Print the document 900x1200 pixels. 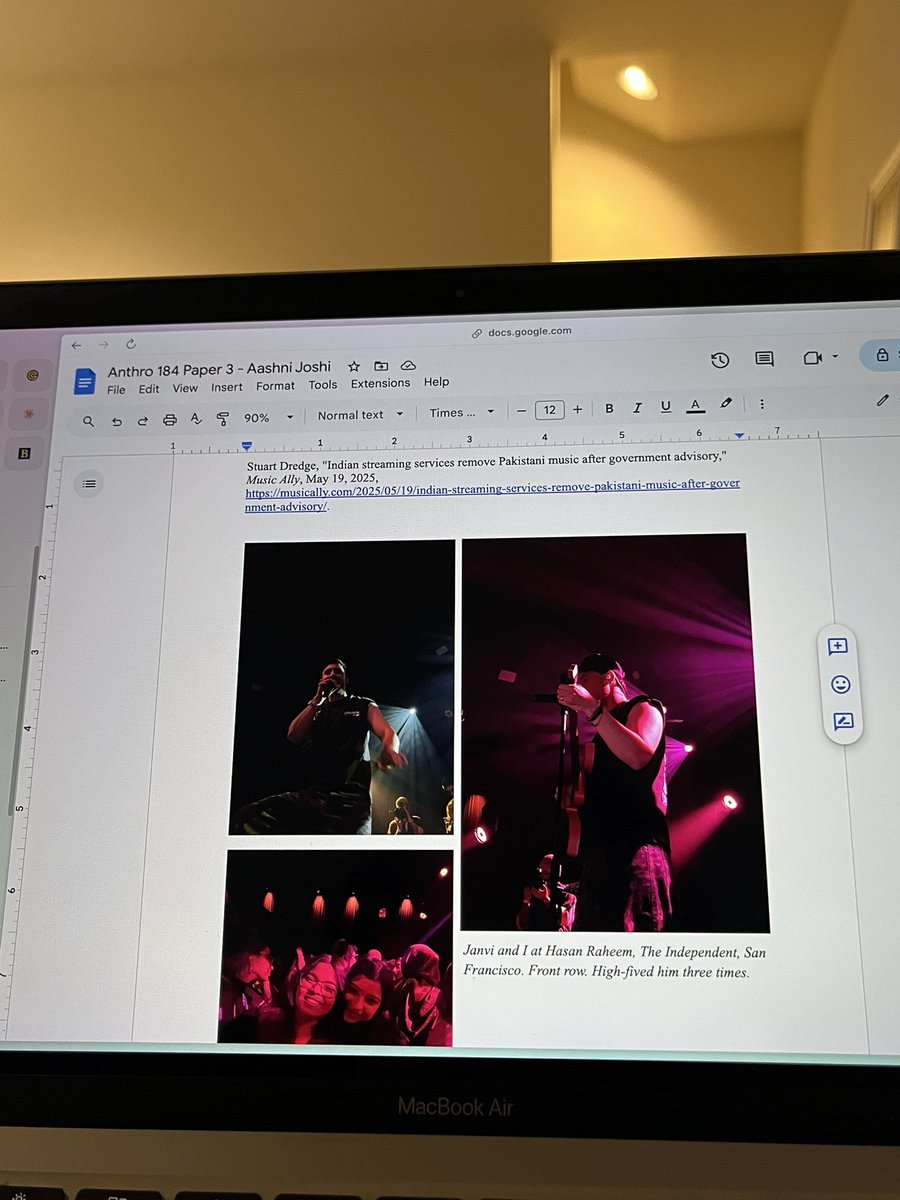click(169, 420)
